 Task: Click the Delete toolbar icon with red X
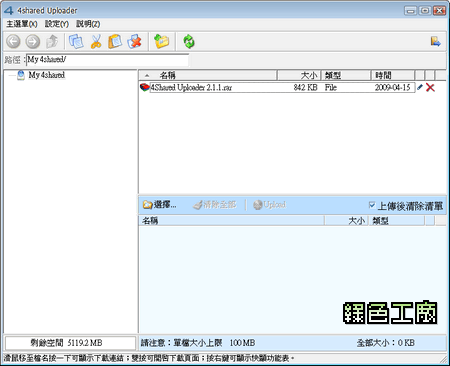[x=135, y=42]
